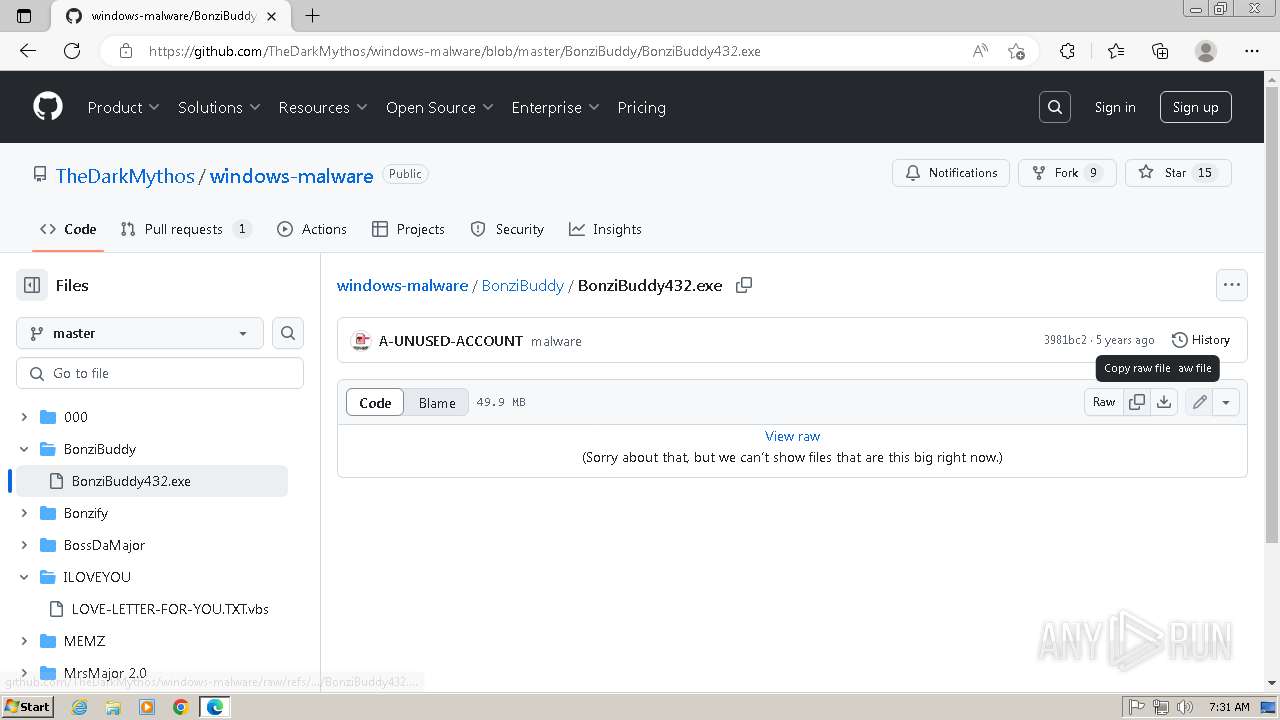Image resolution: width=1280 pixels, height=720 pixels.
Task: Open the master branch dropdown
Action: click(140, 333)
